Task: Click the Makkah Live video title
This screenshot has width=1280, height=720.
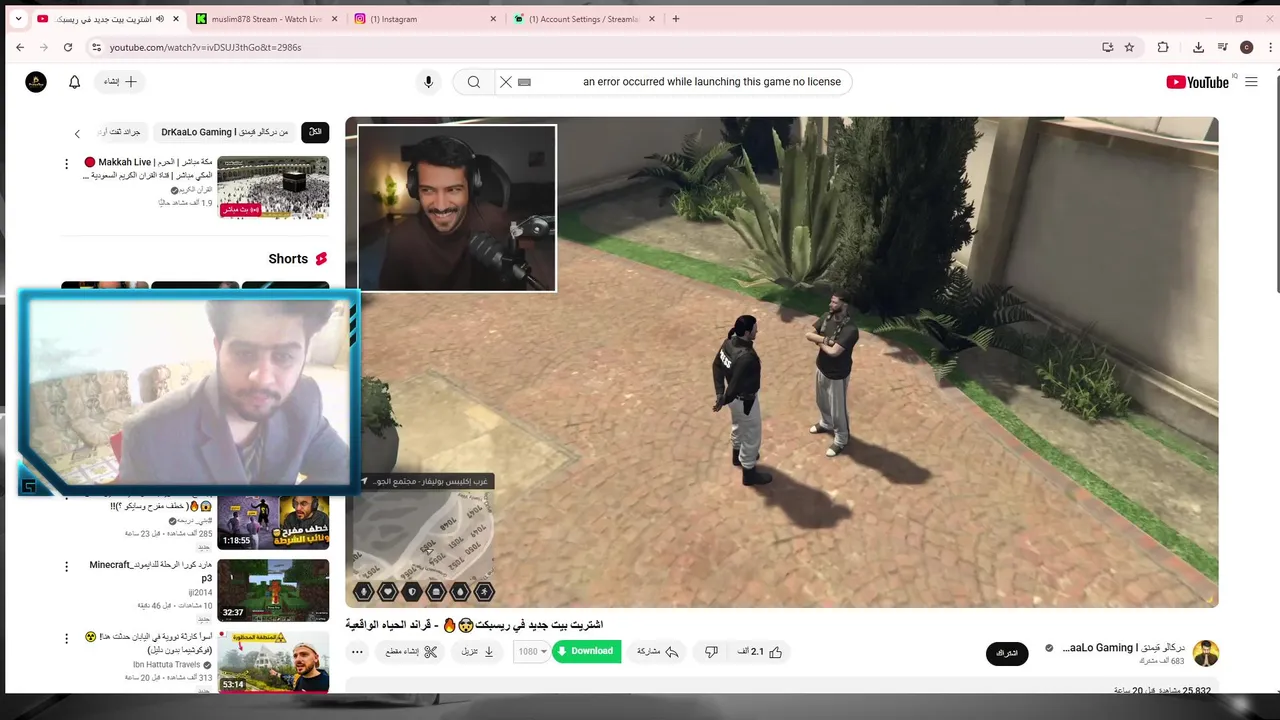Action: tap(150, 168)
